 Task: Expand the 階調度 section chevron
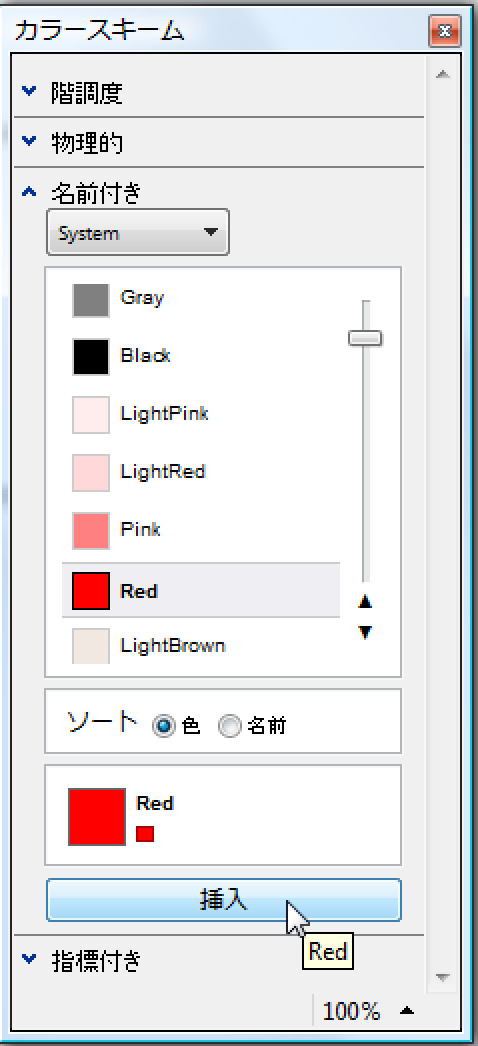[29, 90]
